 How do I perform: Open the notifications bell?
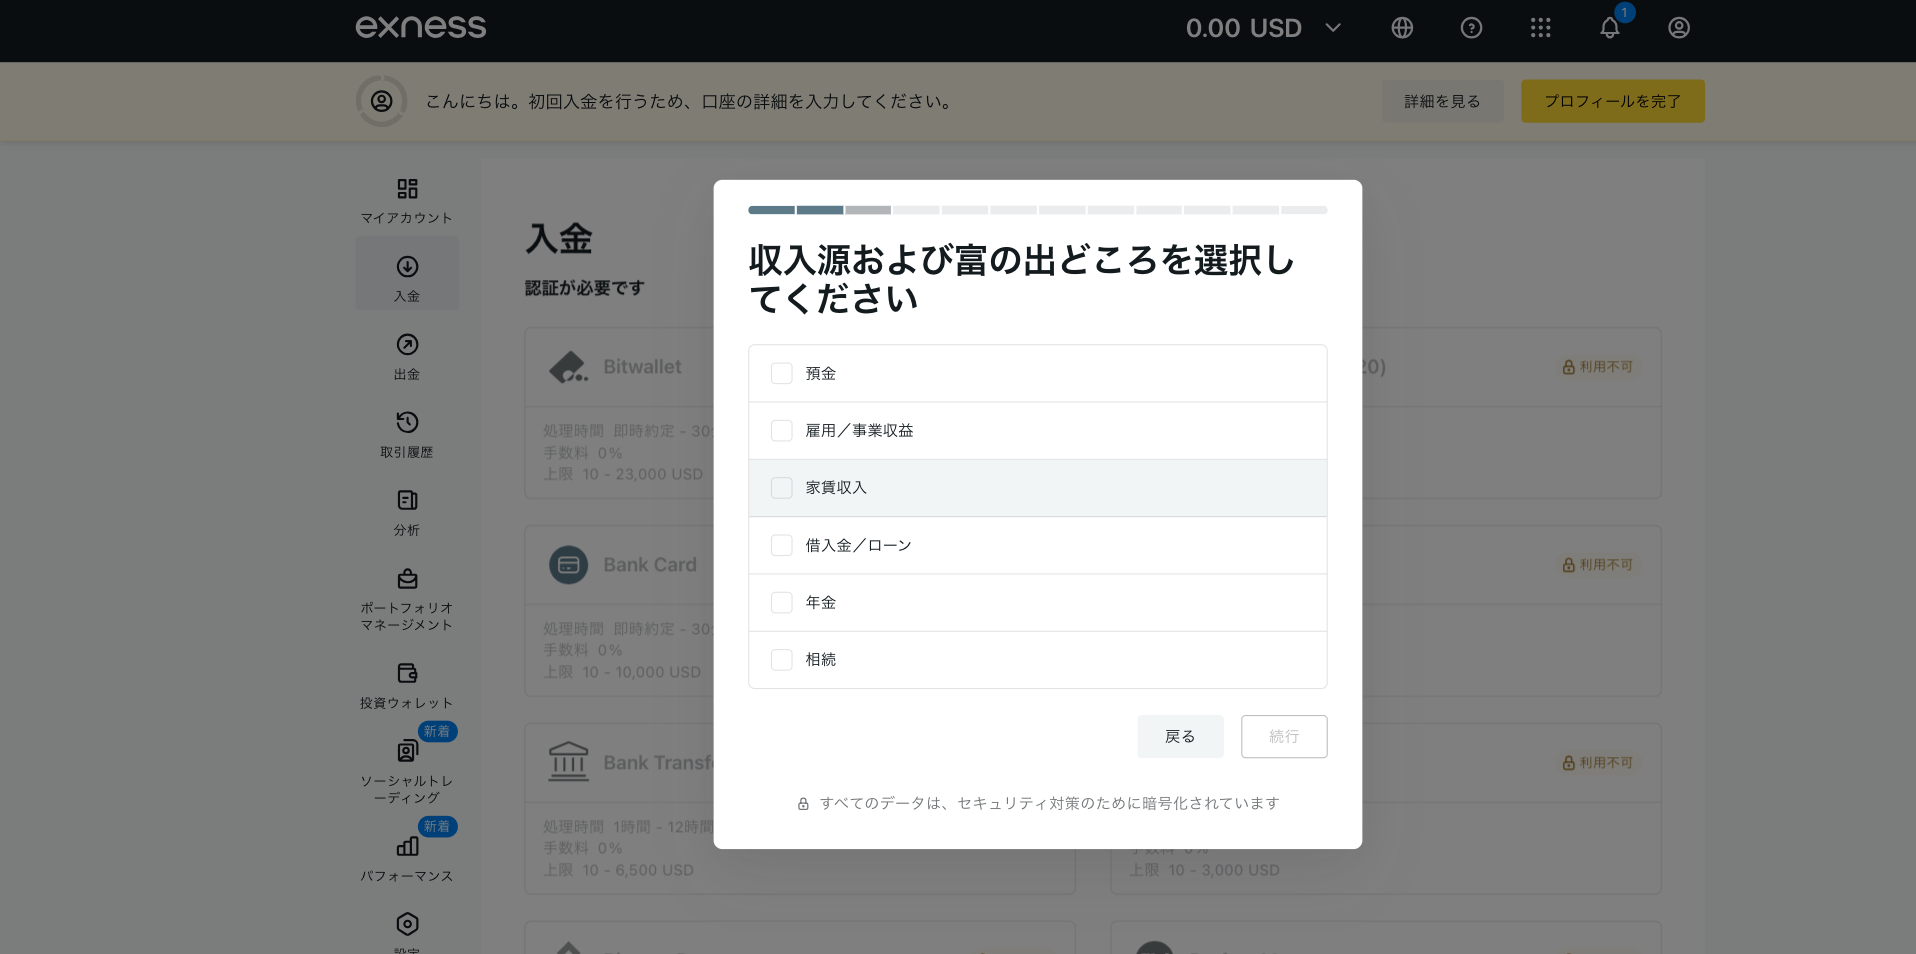(1609, 28)
